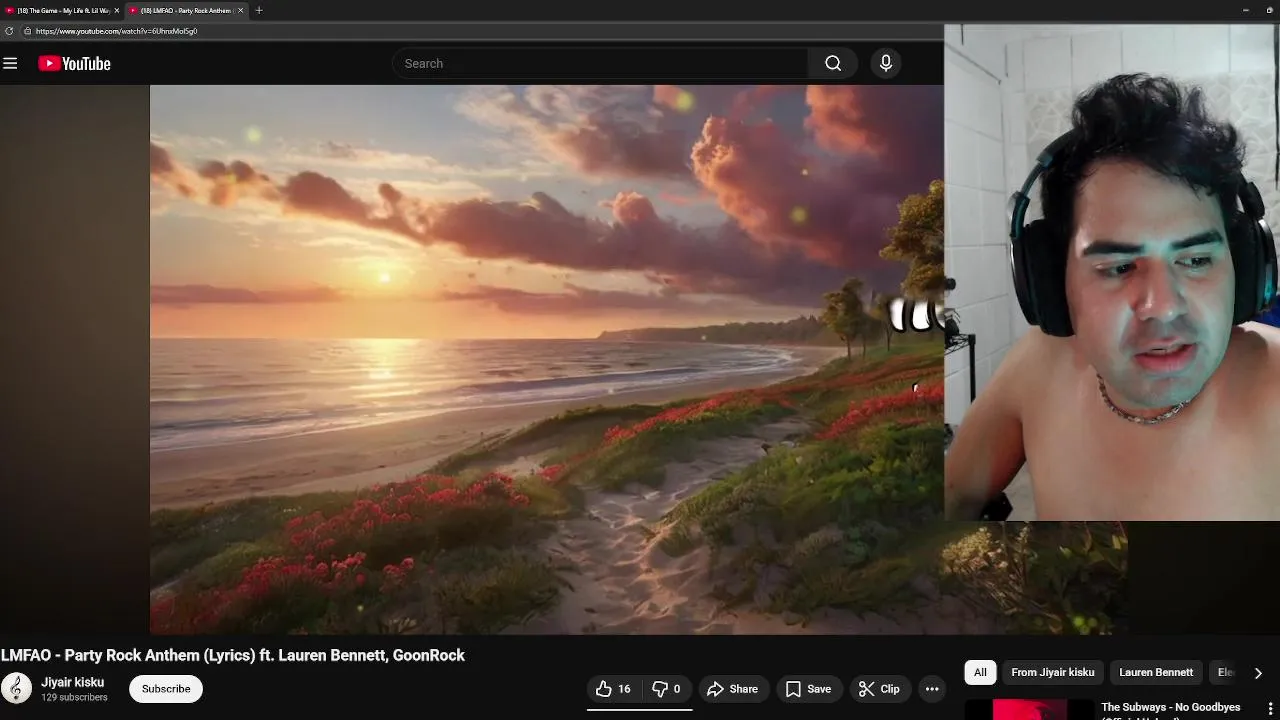Minimize the browser window
This screenshot has width=1280, height=720.
pos(1245,10)
